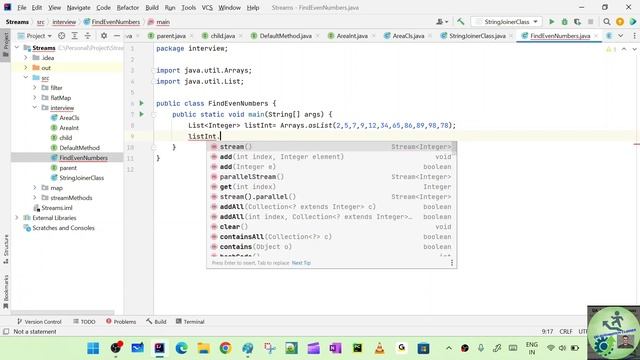Start debugging with the bug icon

click(564, 22)
